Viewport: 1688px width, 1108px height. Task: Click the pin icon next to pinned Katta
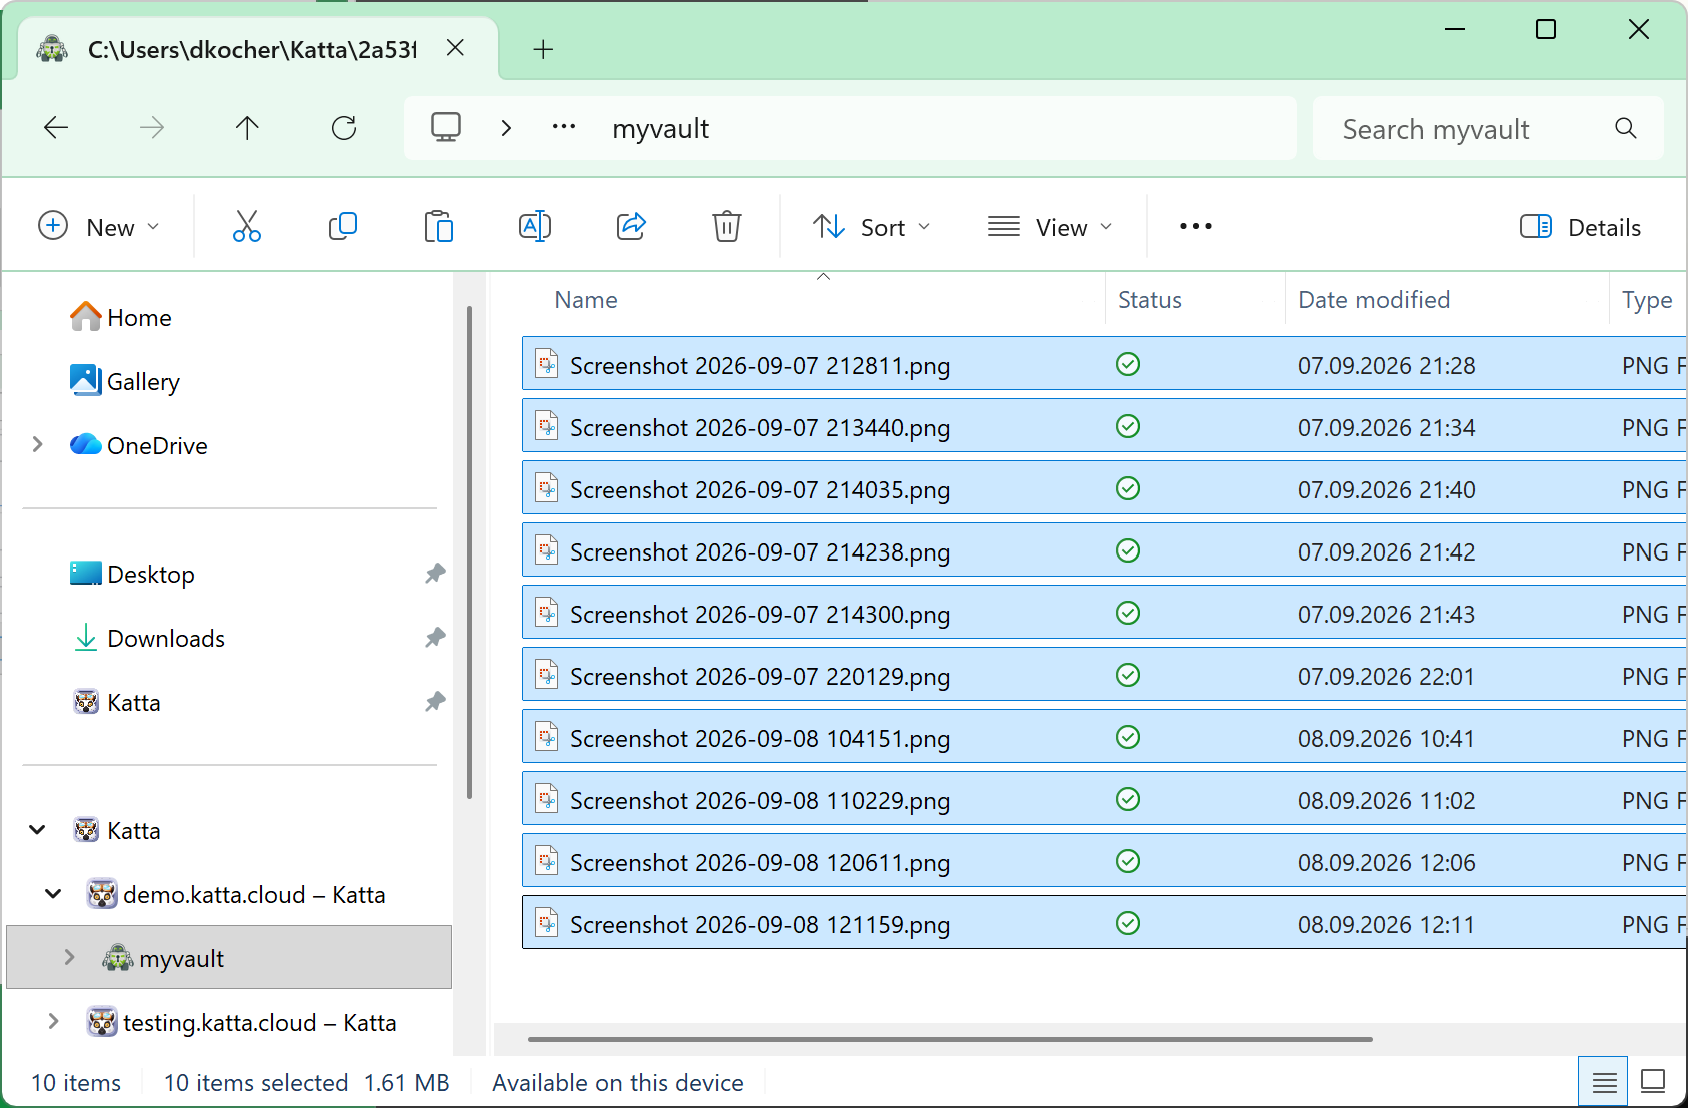[x=435, y=702]
